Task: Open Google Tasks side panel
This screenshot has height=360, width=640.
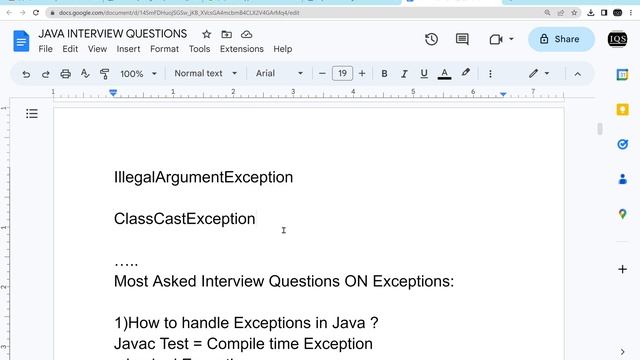Action: pyautogui.click(x=622, y=144)
